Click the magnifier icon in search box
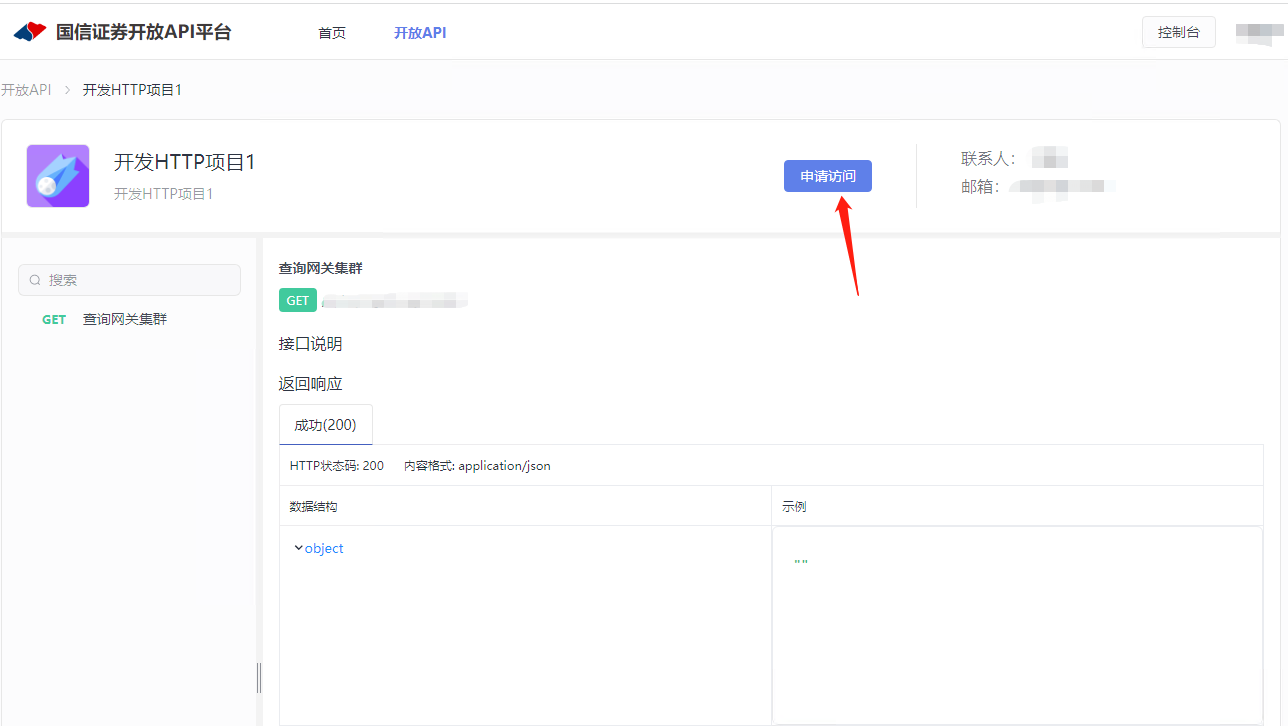The image size is (1288, 726). 35,281
